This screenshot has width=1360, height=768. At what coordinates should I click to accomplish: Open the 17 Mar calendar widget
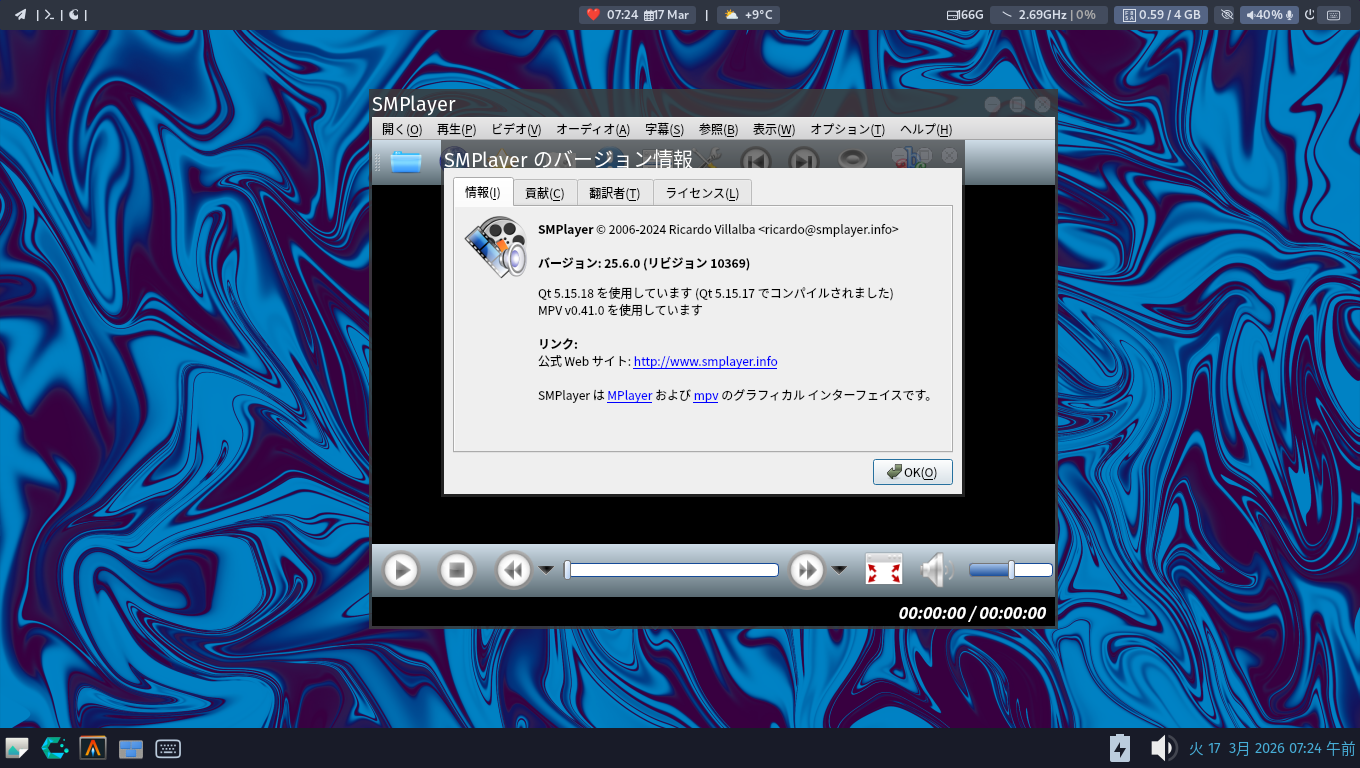tap(667, 15)
